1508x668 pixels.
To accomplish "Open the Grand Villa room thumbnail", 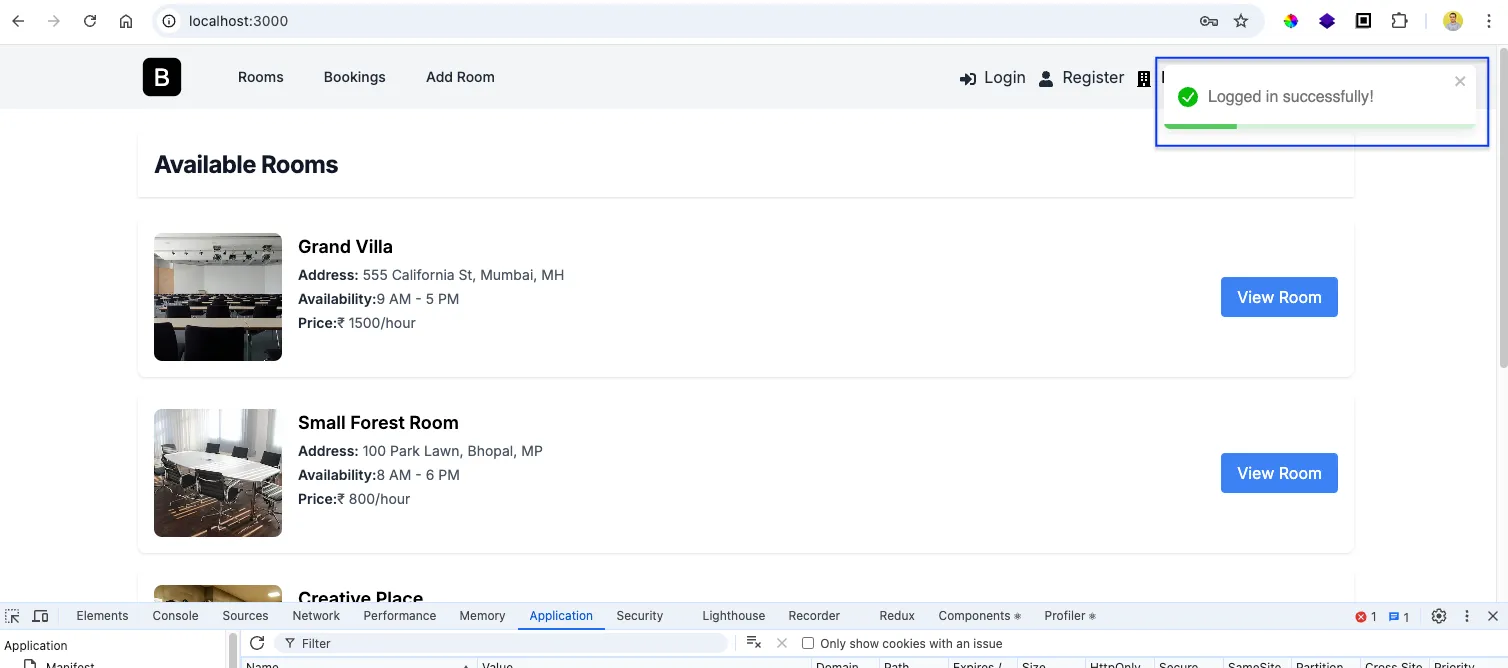I will tap(218, 297).
